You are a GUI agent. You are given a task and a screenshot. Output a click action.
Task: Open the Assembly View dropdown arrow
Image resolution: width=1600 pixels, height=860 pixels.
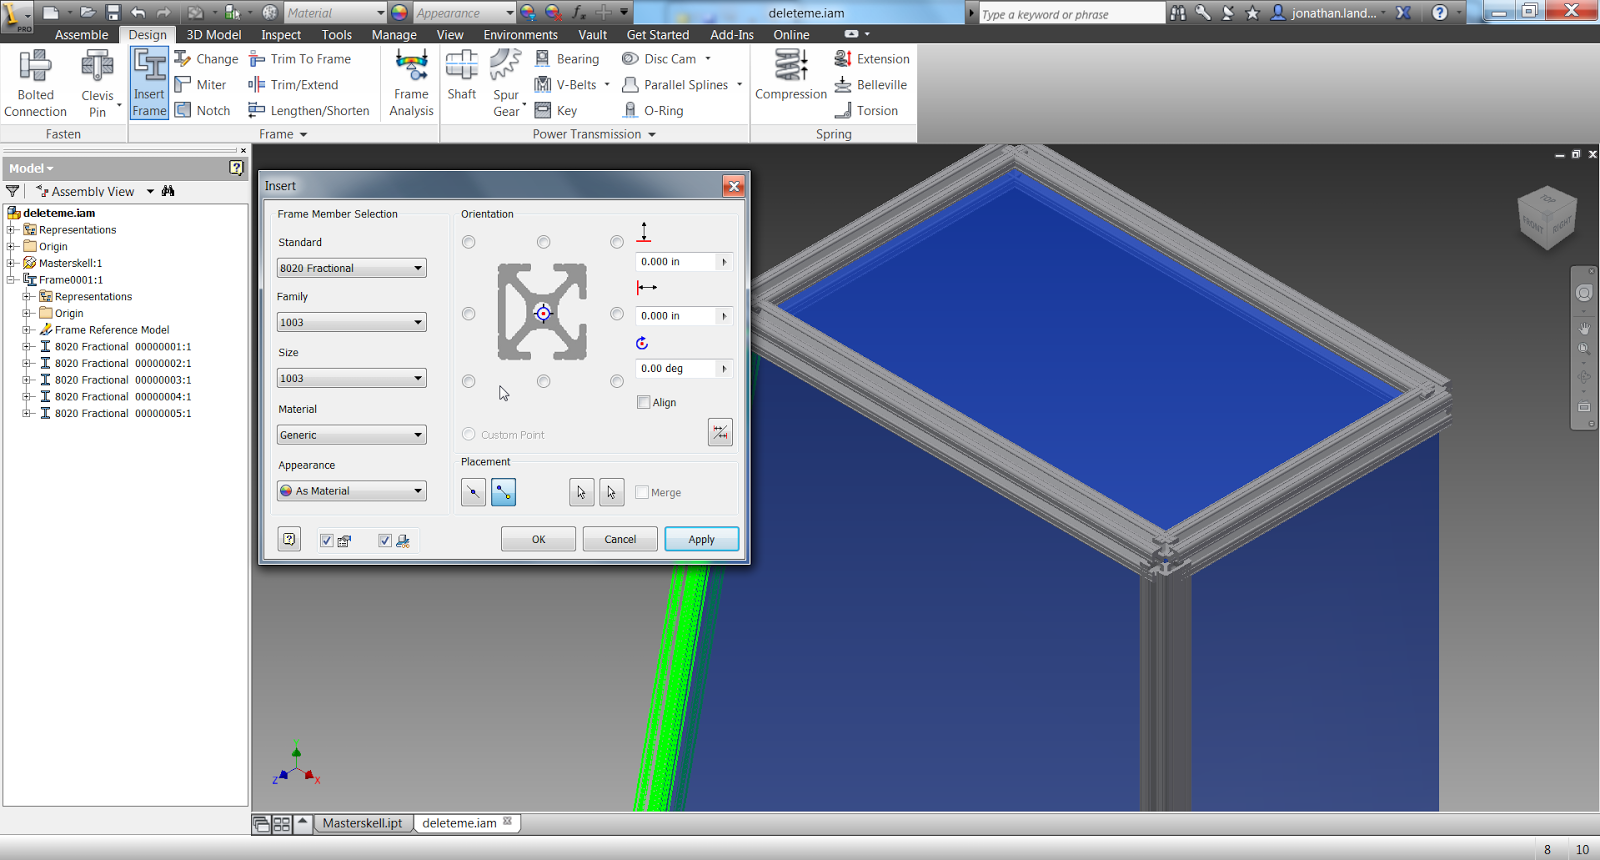150,191
